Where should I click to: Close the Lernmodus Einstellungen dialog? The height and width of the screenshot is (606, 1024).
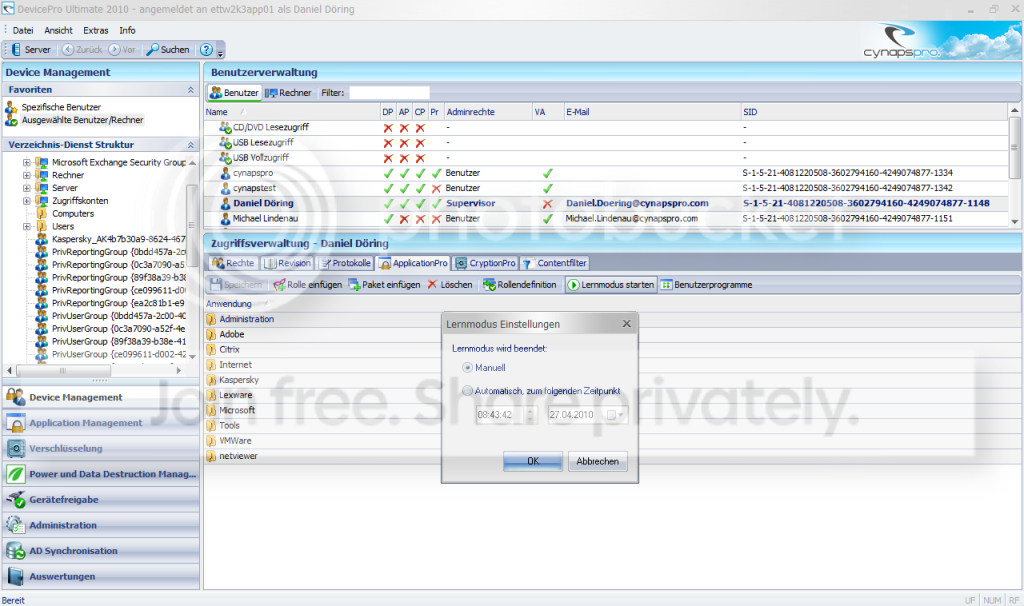[626, 324]
